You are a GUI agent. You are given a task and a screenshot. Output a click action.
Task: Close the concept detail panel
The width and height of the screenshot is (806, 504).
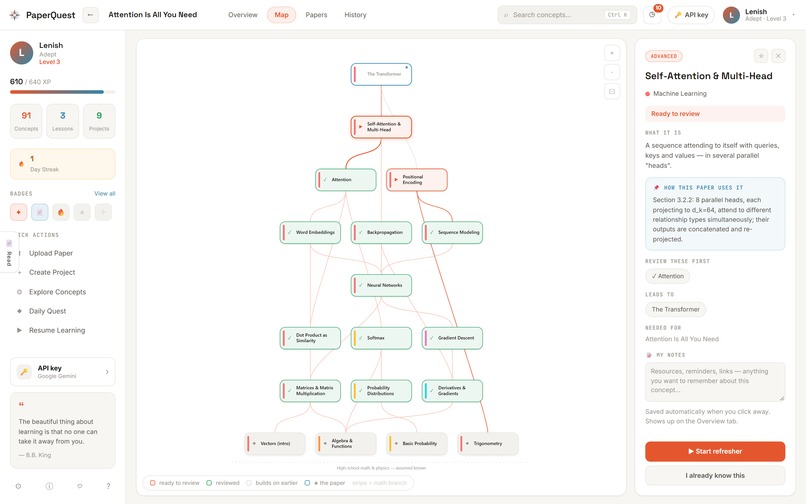coord(778,56)
